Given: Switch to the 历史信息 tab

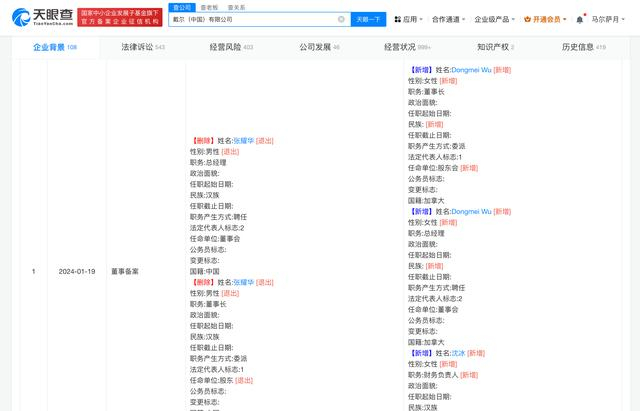Looking at the screenshot, I should pyautogui.click(x=584, y=47).
